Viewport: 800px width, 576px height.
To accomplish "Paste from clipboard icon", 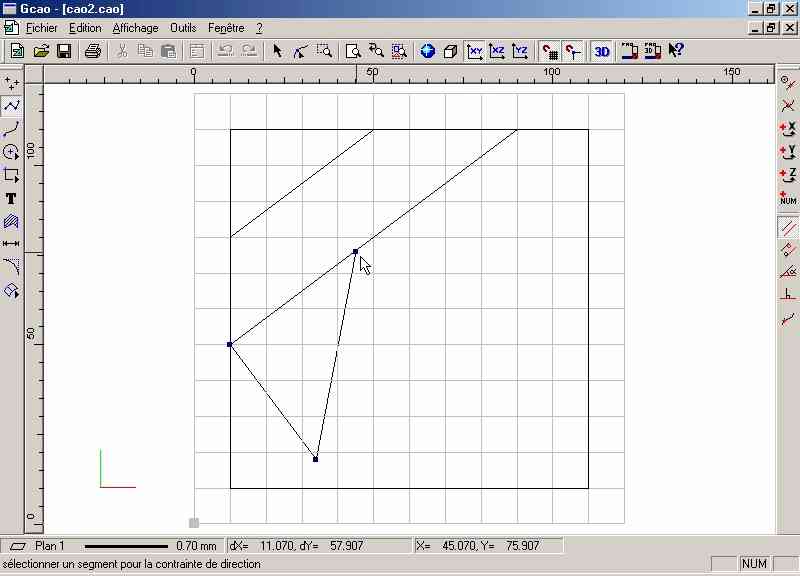I will click(x=168, y=51).
